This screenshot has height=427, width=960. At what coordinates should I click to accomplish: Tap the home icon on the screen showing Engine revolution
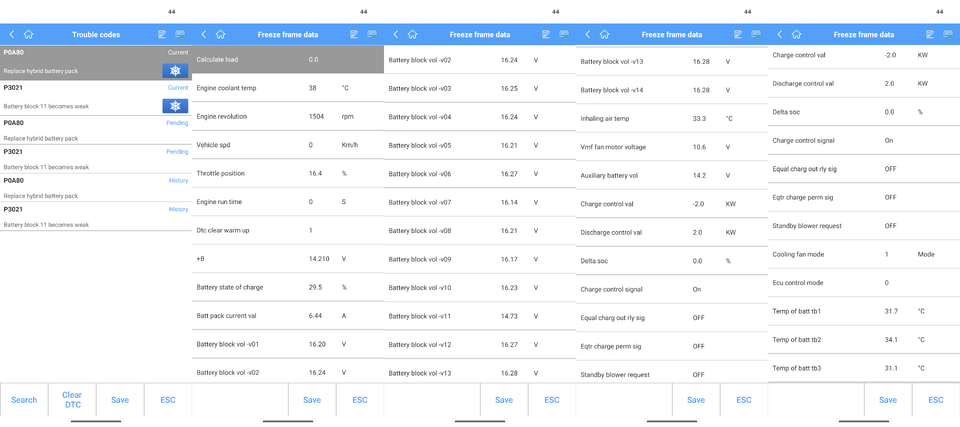coord(221,34)
